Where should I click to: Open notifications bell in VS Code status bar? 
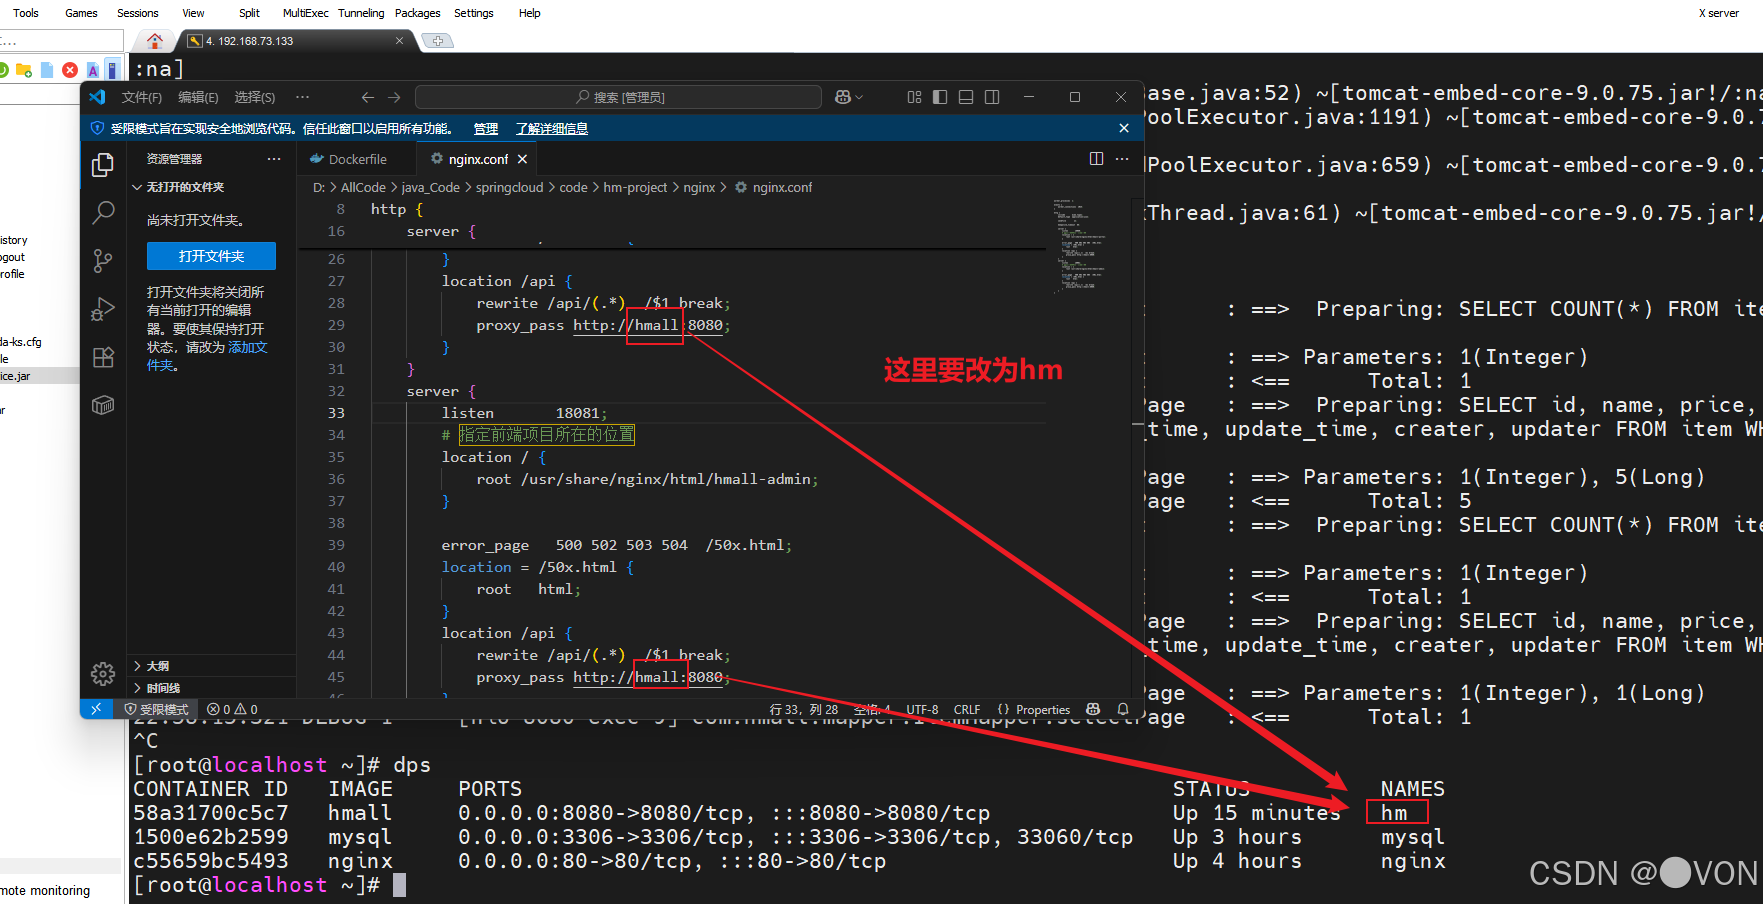(1123, 709)
